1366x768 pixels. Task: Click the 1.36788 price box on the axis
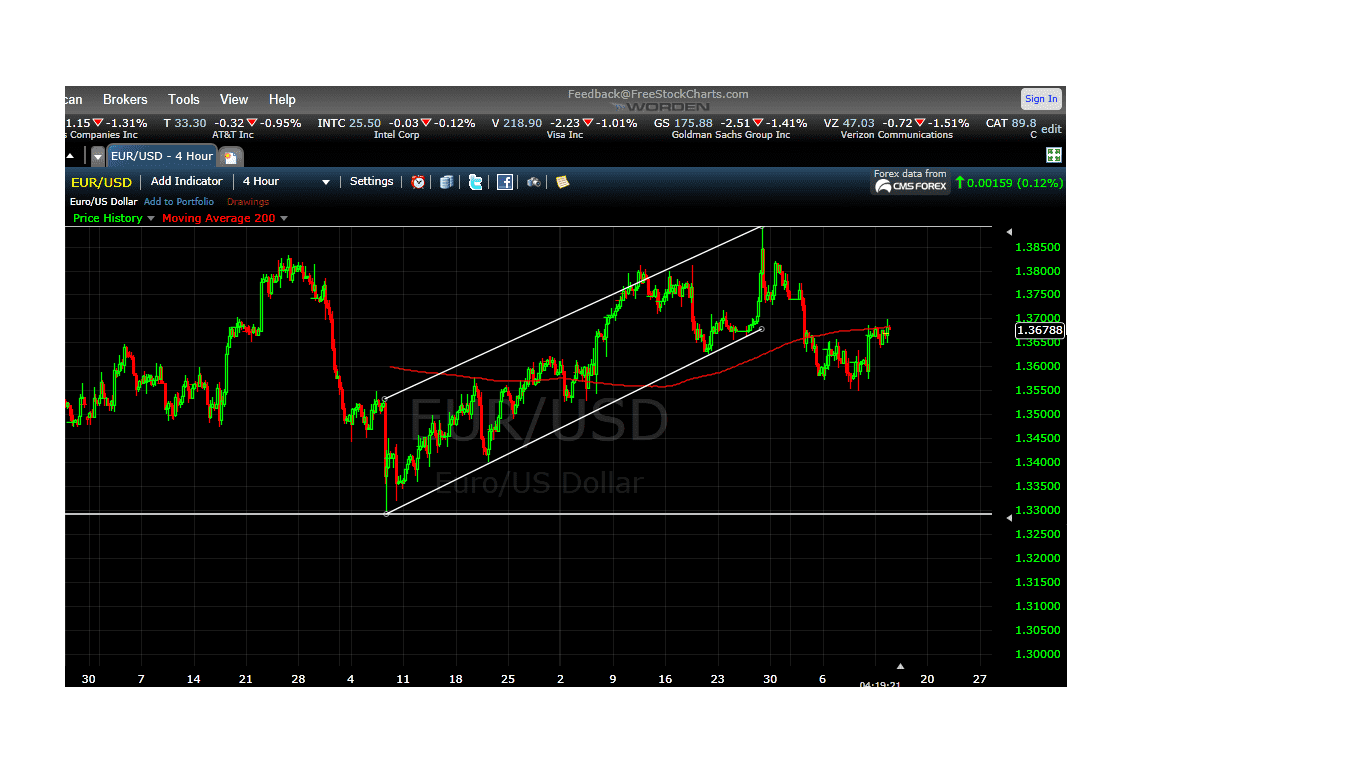1040,330
